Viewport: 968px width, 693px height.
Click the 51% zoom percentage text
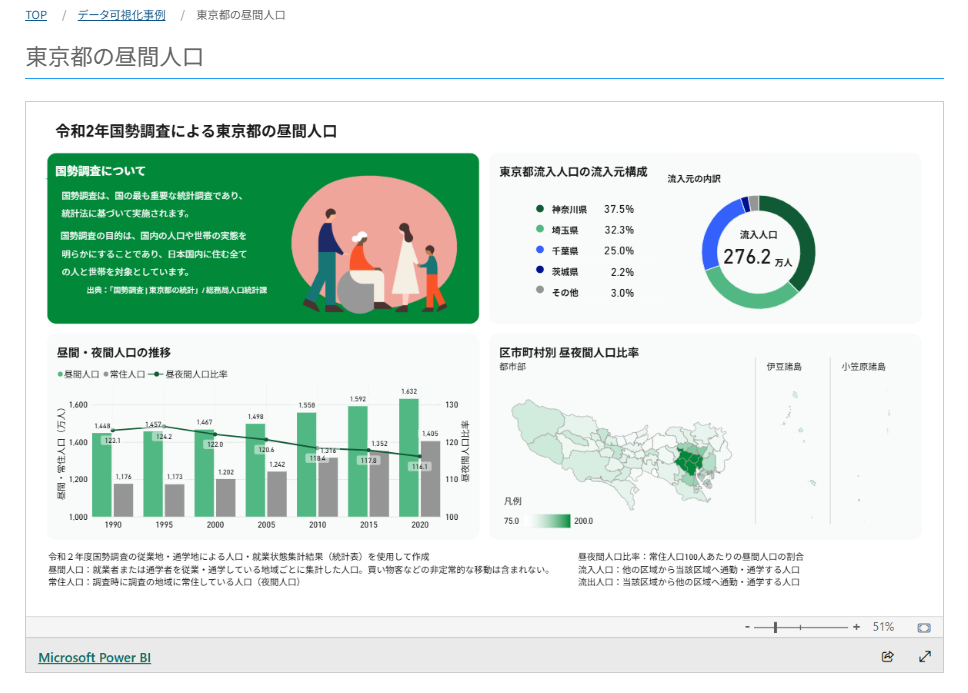point(883,627)
